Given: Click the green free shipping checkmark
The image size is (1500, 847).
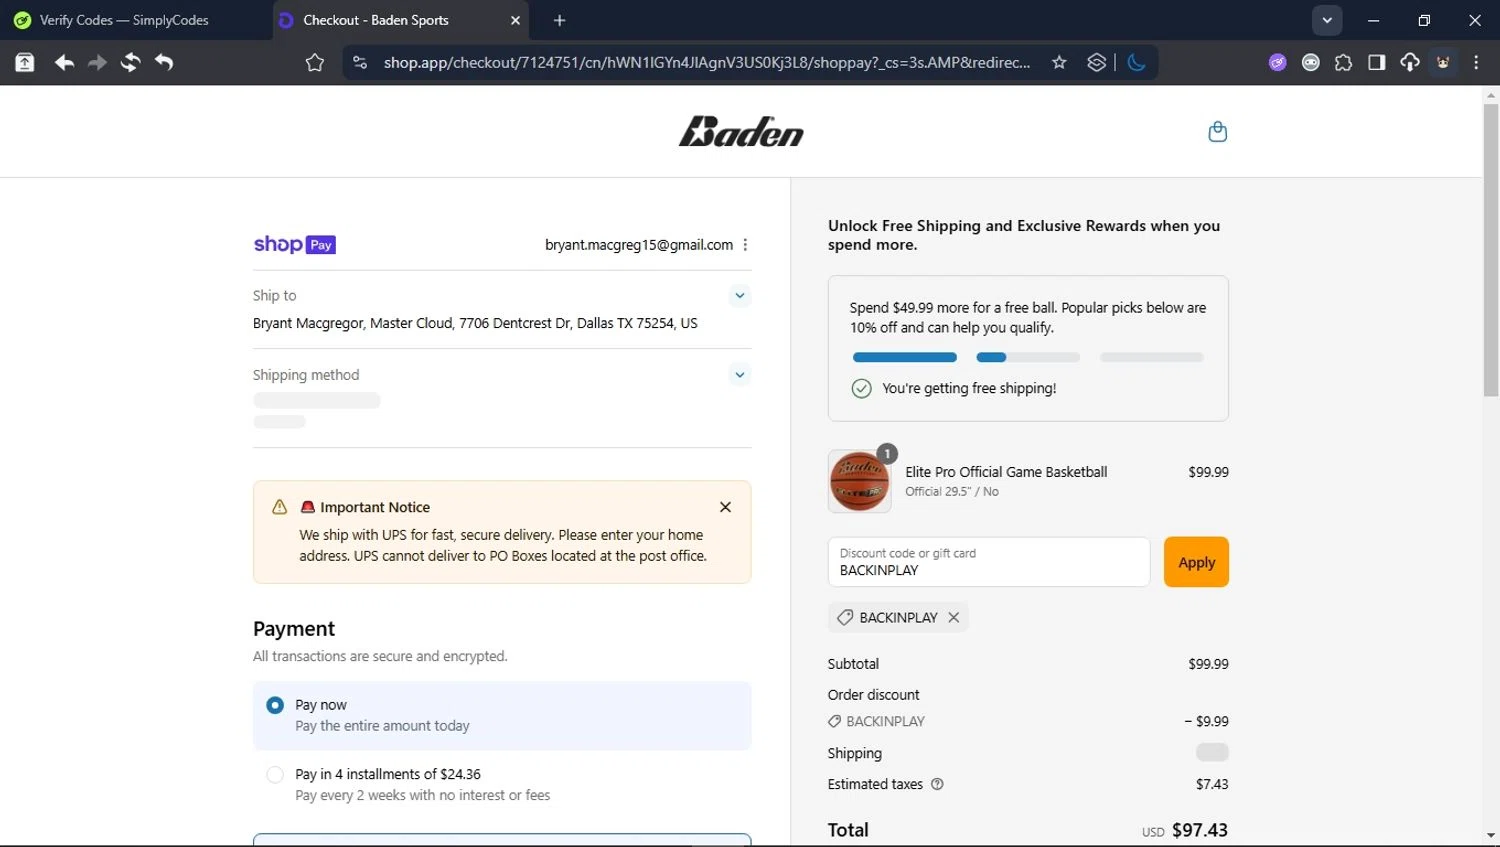Looking at the screenshot, I should point(861,388).
